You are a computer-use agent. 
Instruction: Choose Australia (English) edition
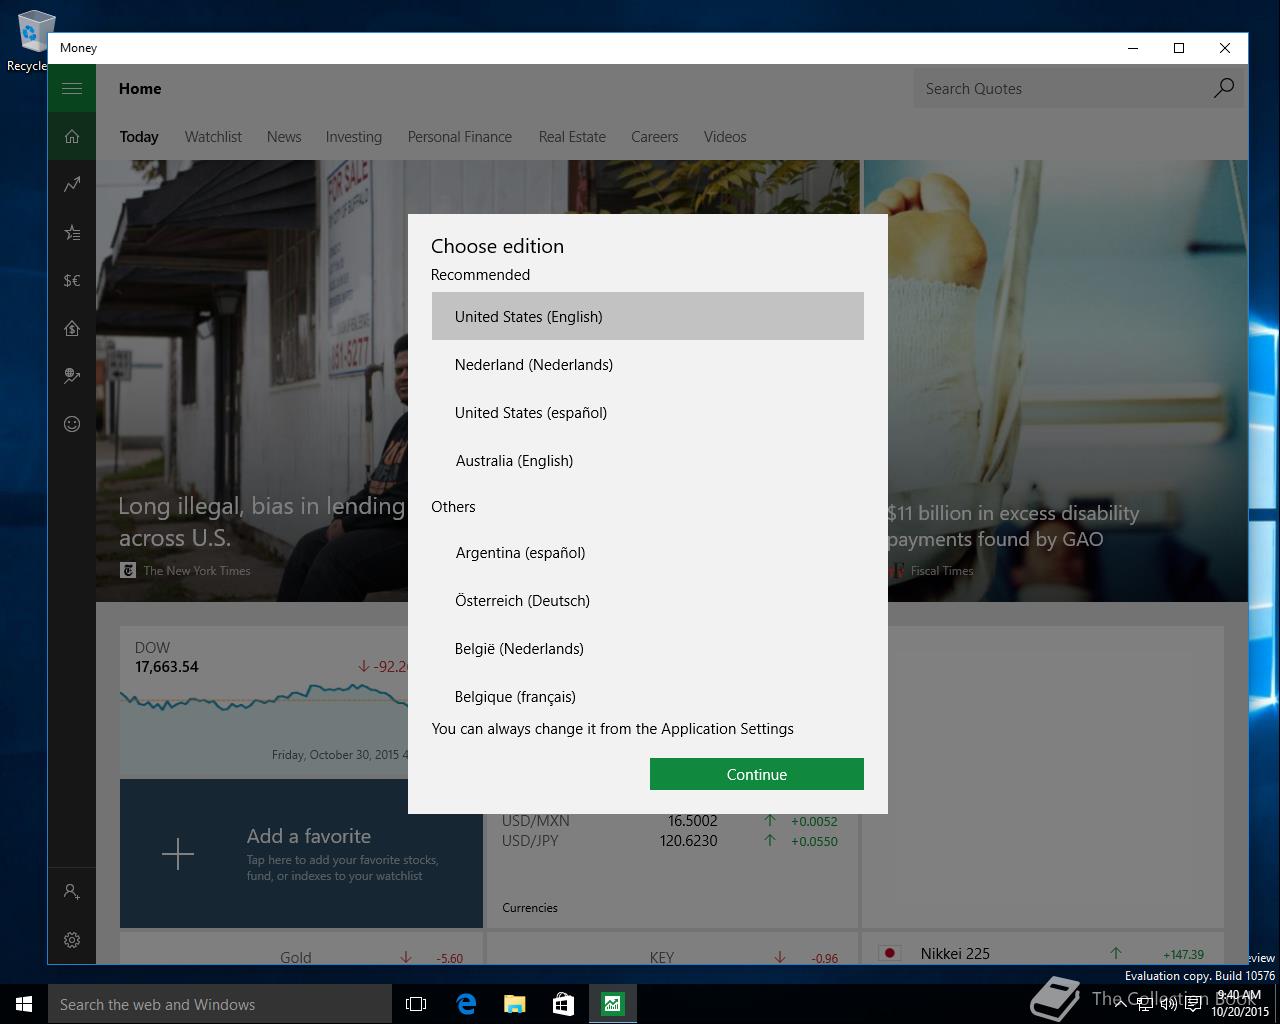pos(648,460)
